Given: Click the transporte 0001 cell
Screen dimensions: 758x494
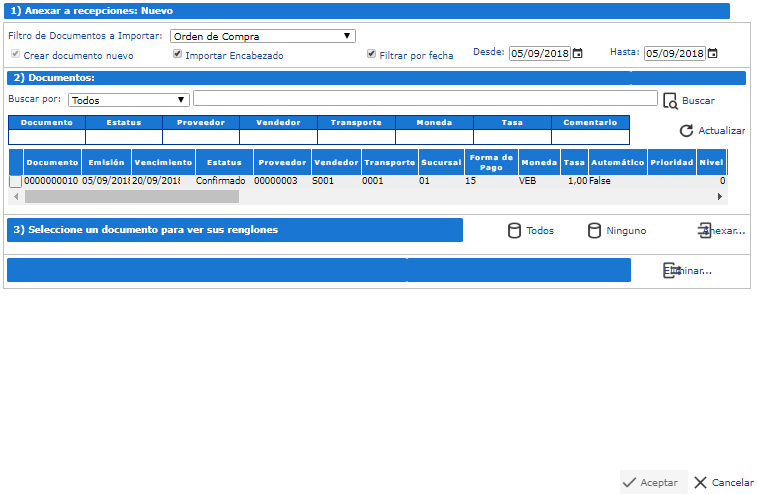Looking at the screenshot, I should pyautogui.click(x=373, y=181).
